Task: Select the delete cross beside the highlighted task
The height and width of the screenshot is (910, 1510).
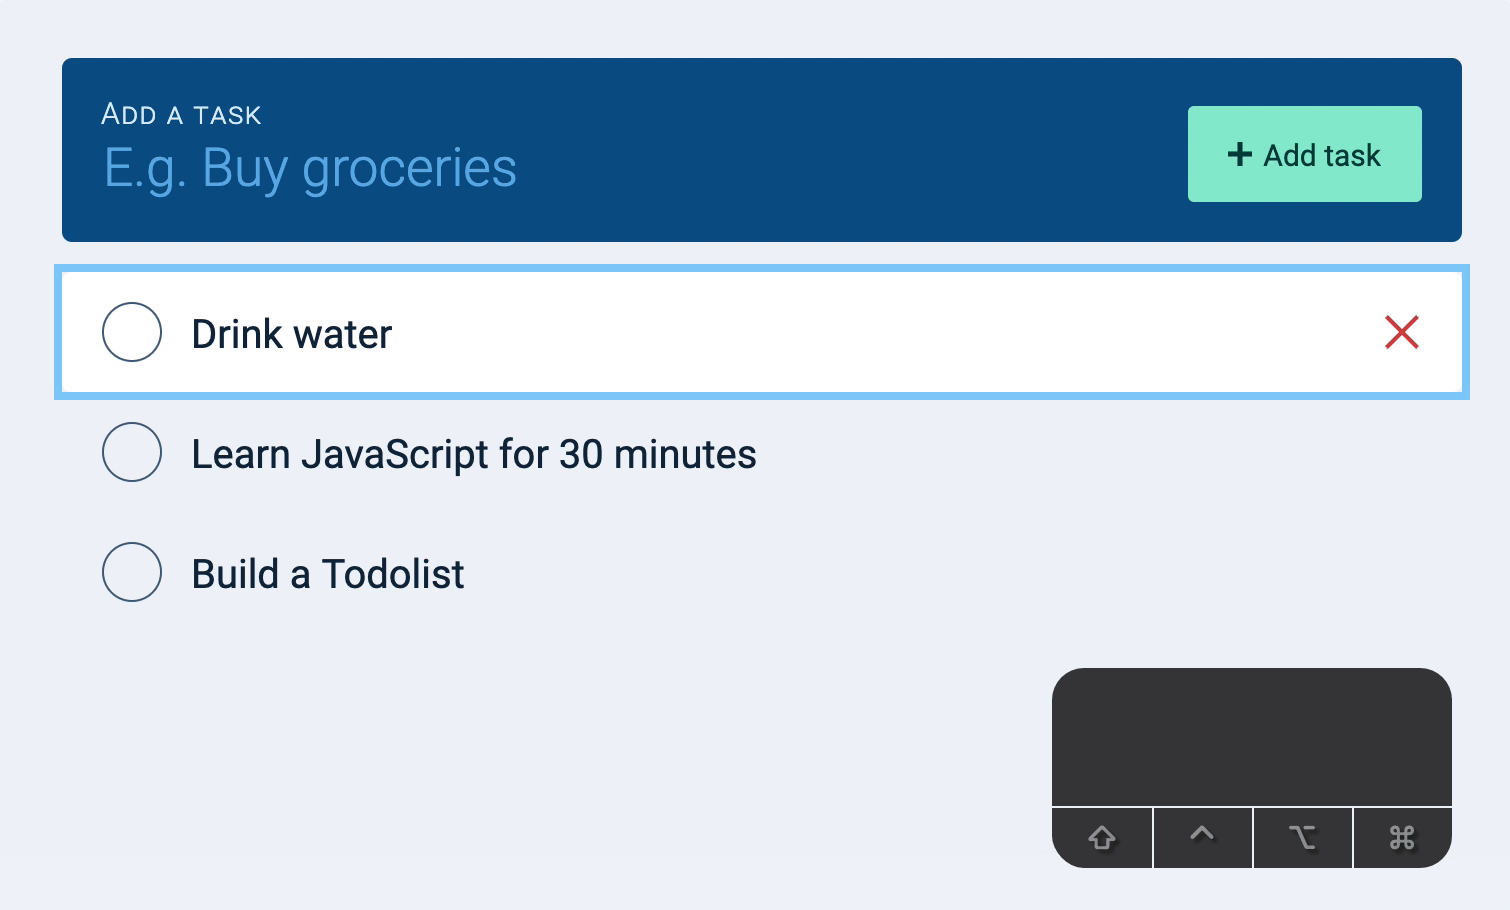Action: [1402, 333]
